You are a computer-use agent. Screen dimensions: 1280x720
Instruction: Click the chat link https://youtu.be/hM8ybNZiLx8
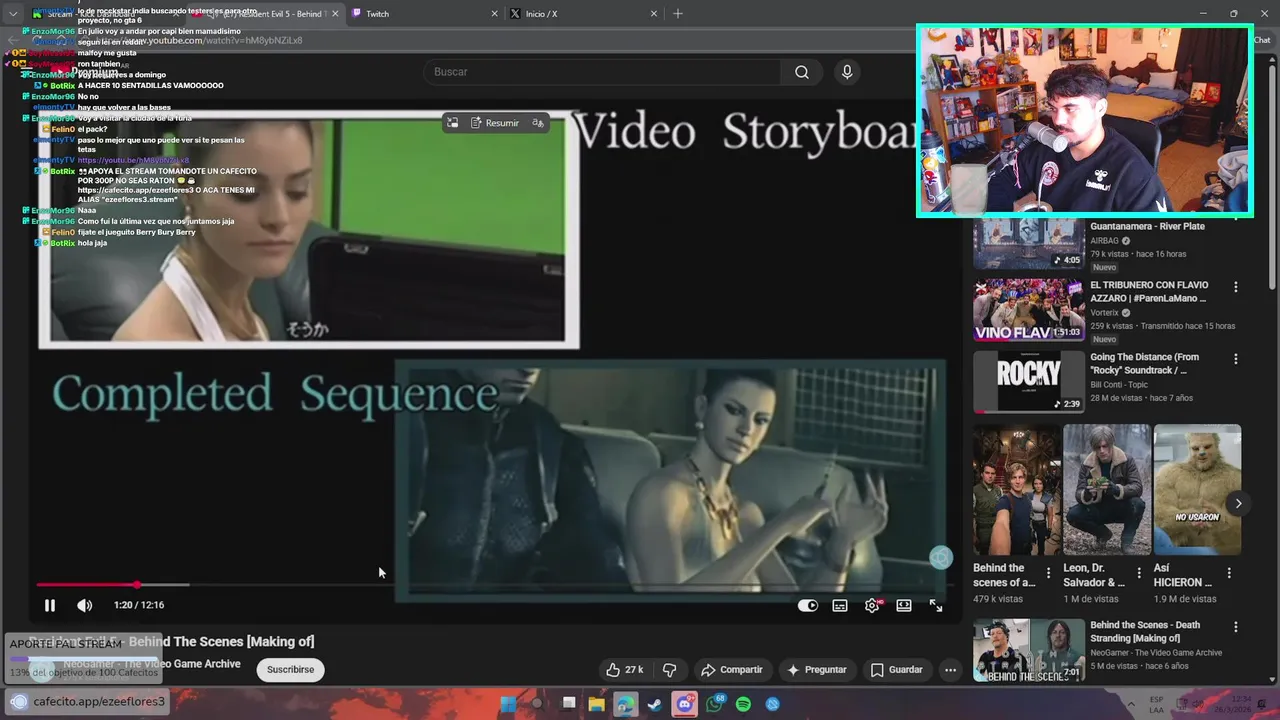pyautogui.click(x=133, y=161)
